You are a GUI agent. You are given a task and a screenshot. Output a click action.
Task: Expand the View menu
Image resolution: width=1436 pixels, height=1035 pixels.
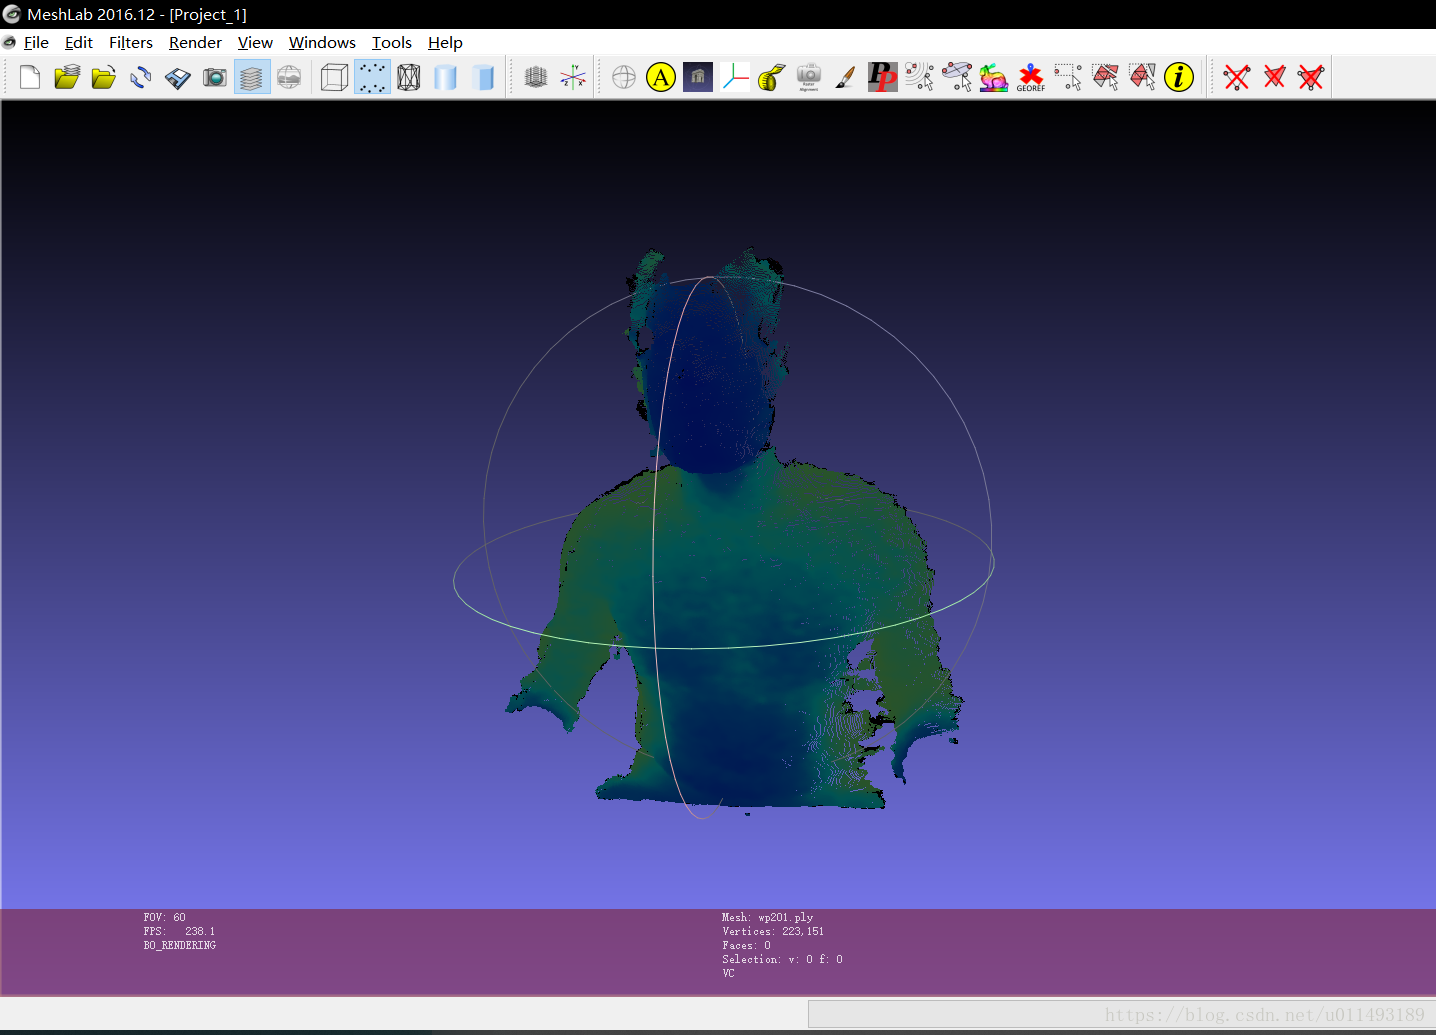255,42
